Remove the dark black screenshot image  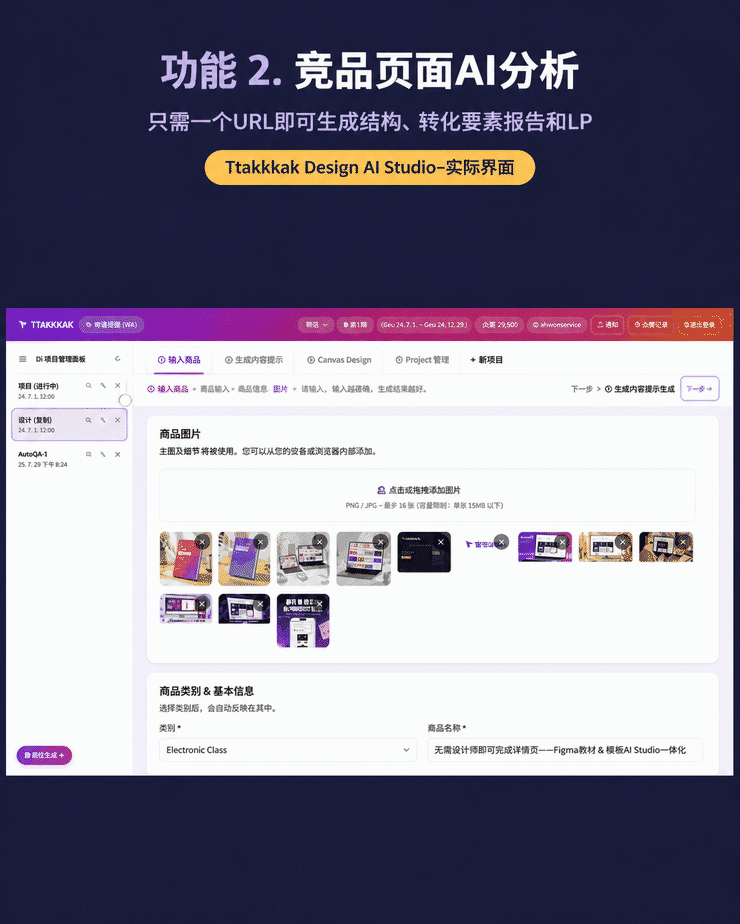tap(441, 542)
